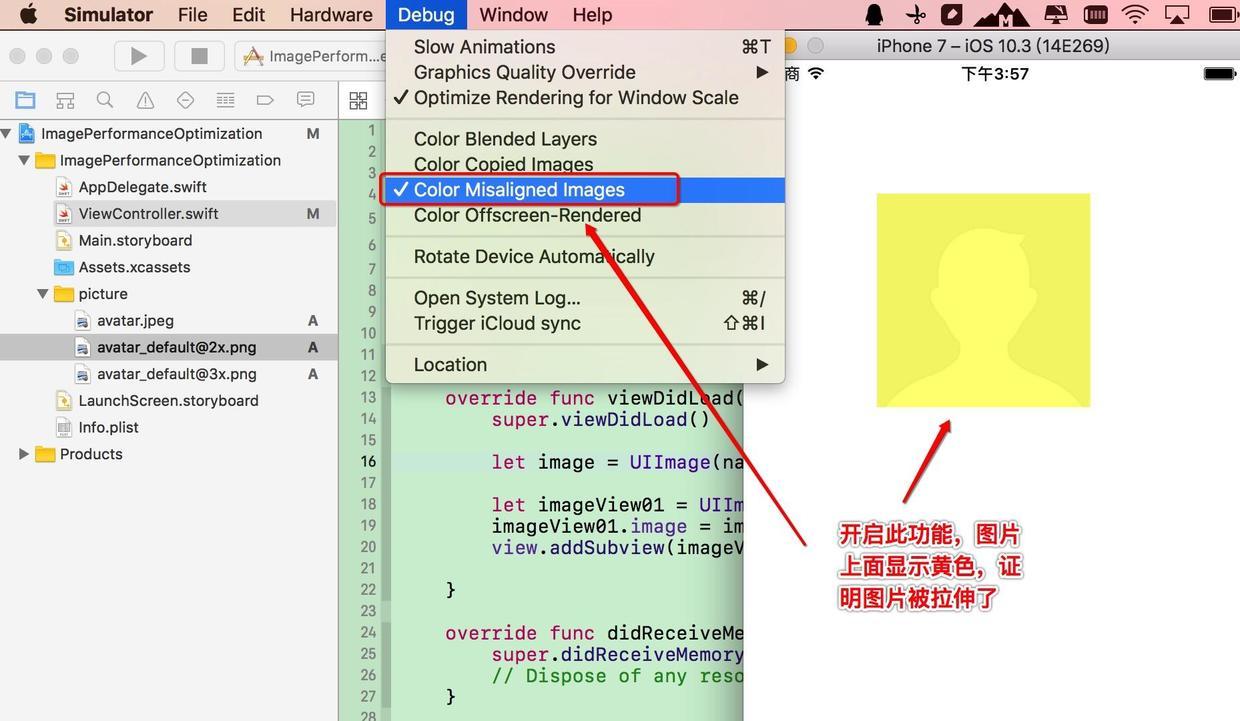
Task: Select avatar.jpeg file
Action: coord(135,321)
